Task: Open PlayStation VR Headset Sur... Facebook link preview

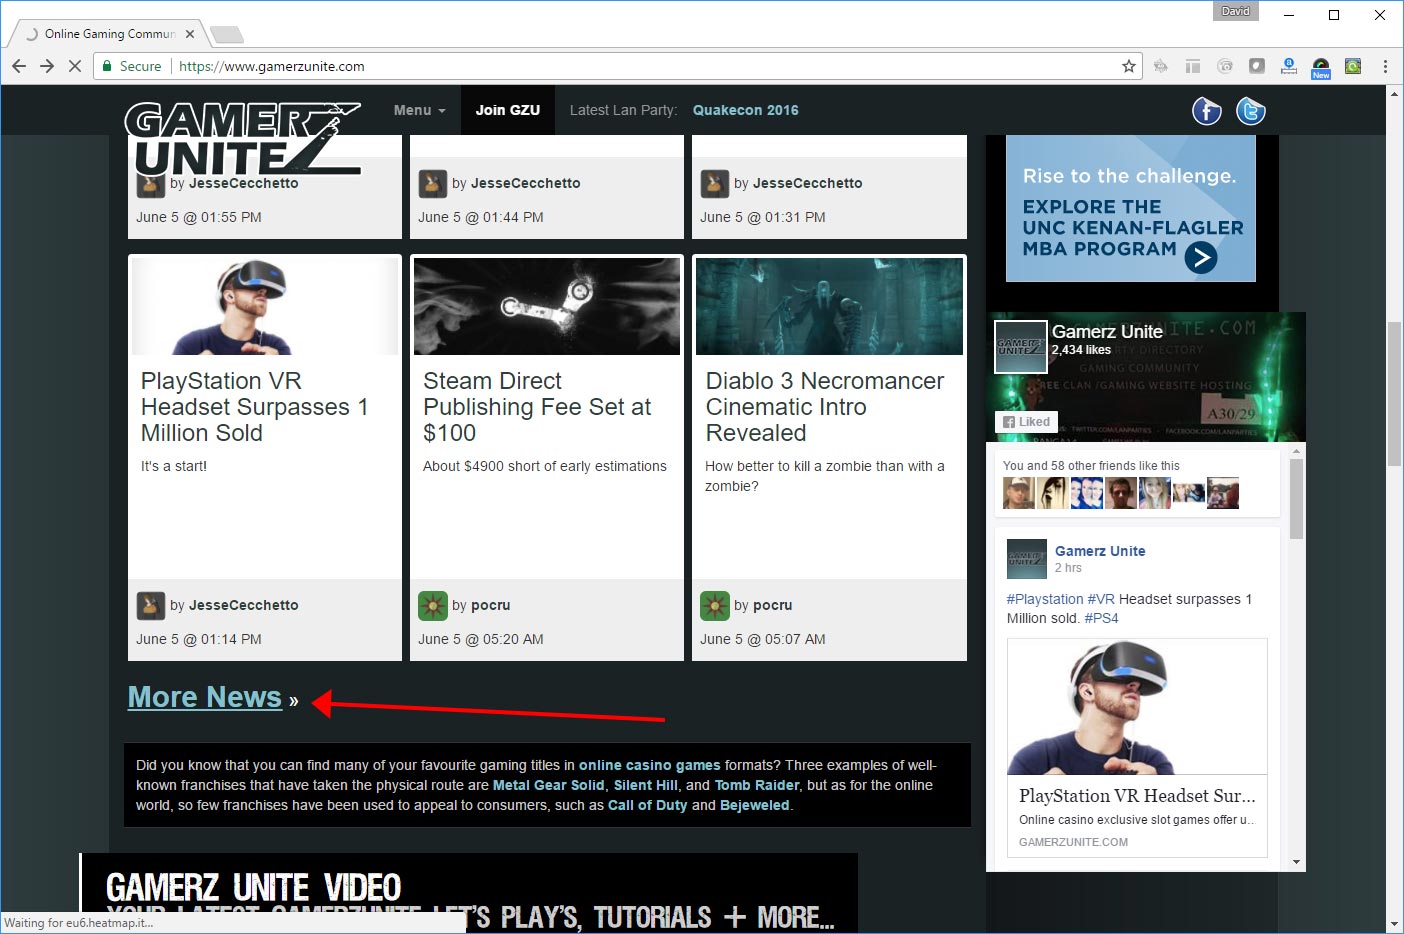Action: tap(1137, 796)
